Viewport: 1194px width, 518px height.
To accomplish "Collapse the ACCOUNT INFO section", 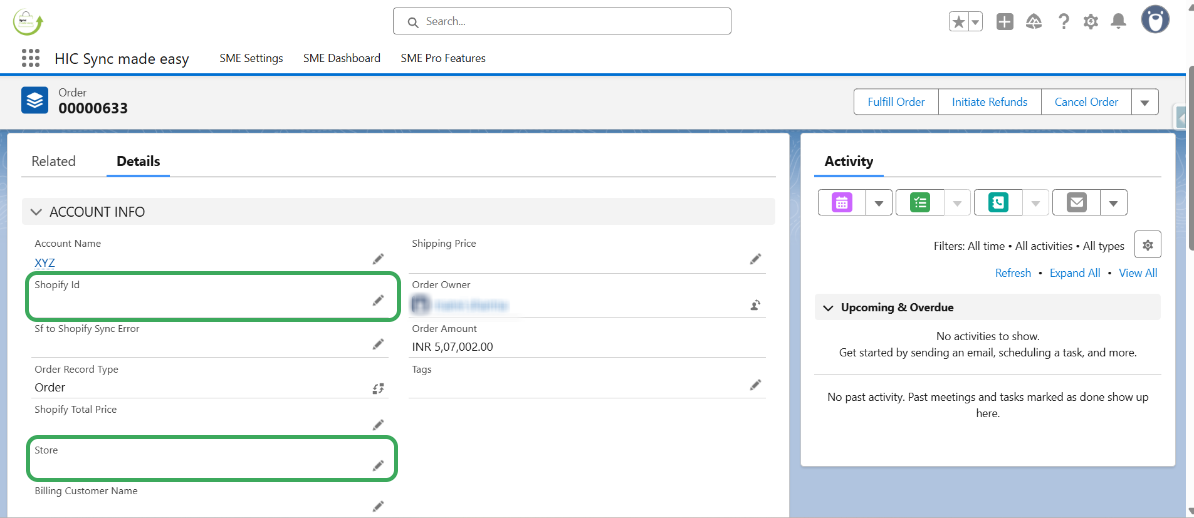I will tap(37, 212).
